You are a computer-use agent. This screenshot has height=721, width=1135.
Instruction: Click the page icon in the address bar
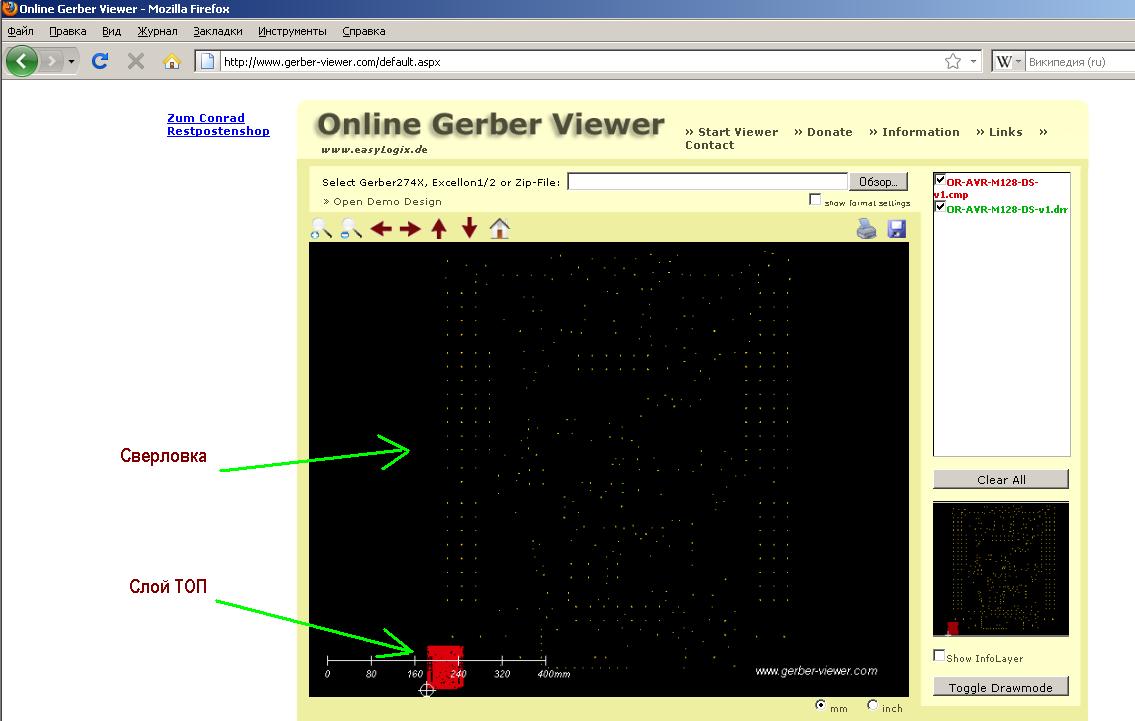point(208,62)
